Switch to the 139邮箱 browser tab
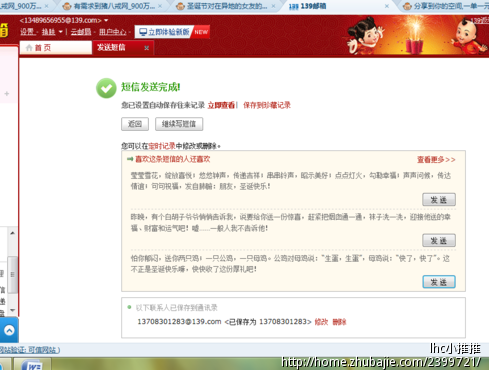 337,6
